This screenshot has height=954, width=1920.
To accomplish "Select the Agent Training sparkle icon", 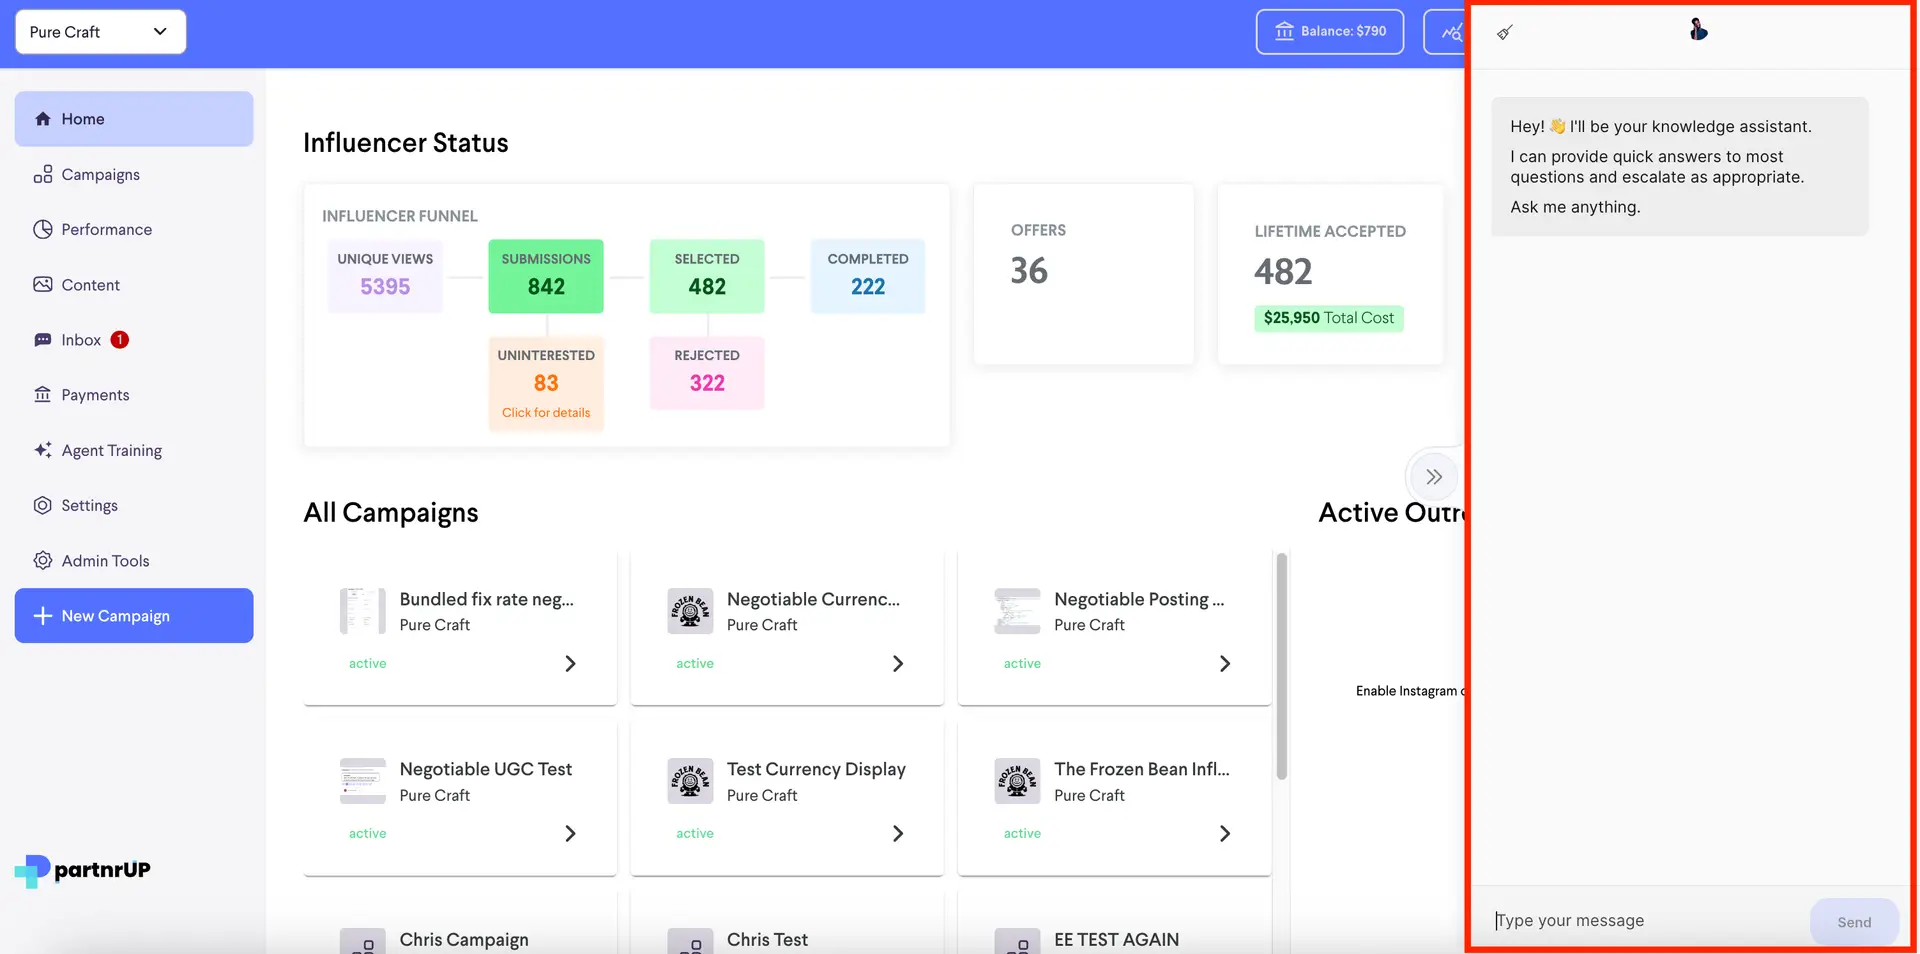I will 43,450.
